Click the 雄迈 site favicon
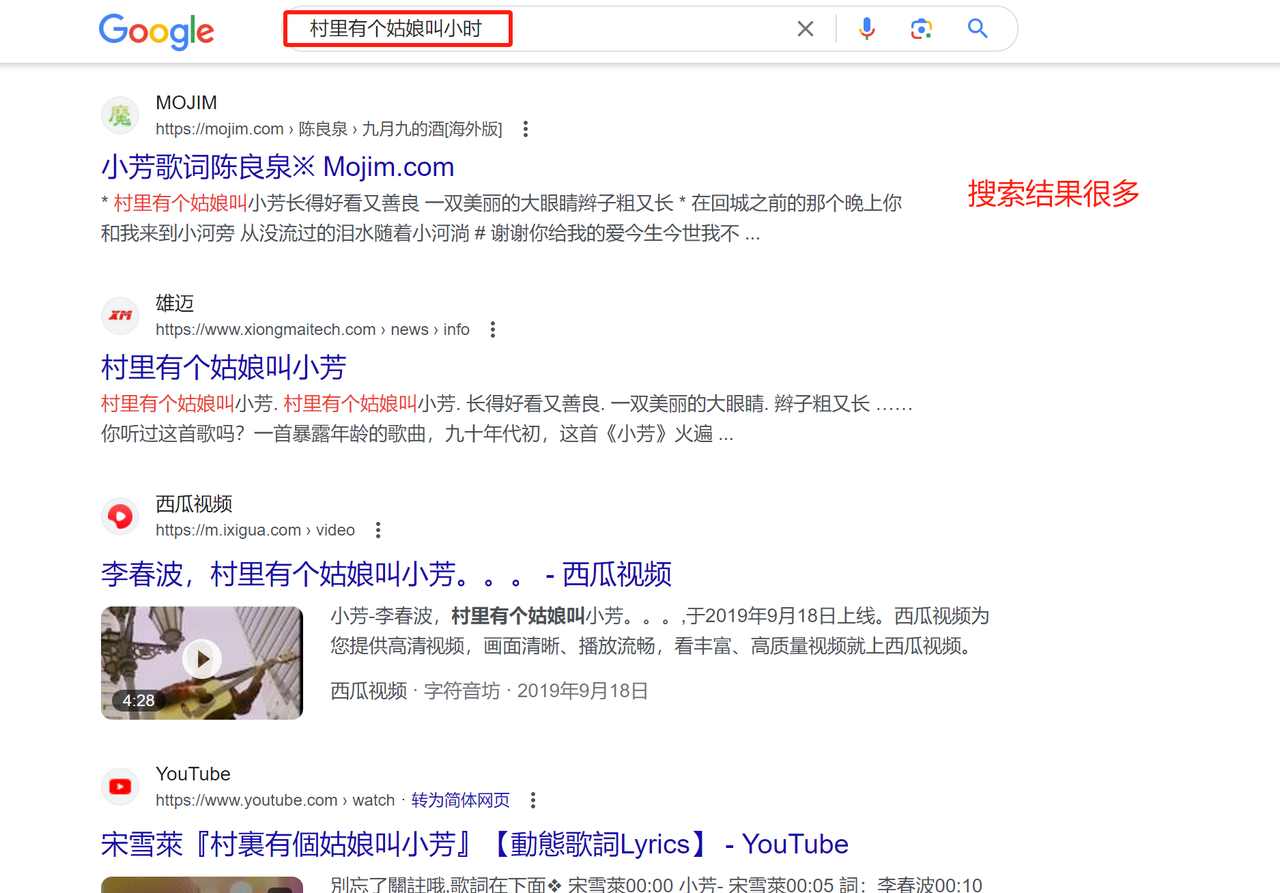Screen dimensions: 1280x893 pos(121,316)
